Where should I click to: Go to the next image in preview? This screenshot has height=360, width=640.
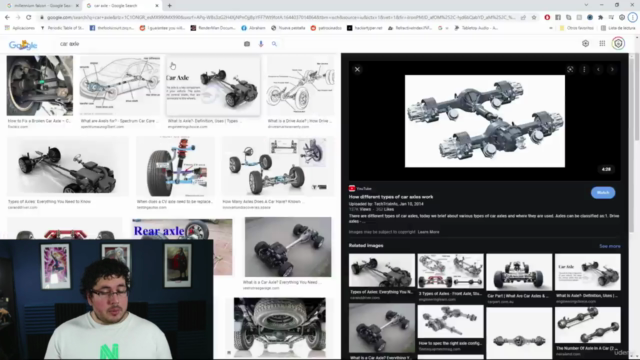612,69
